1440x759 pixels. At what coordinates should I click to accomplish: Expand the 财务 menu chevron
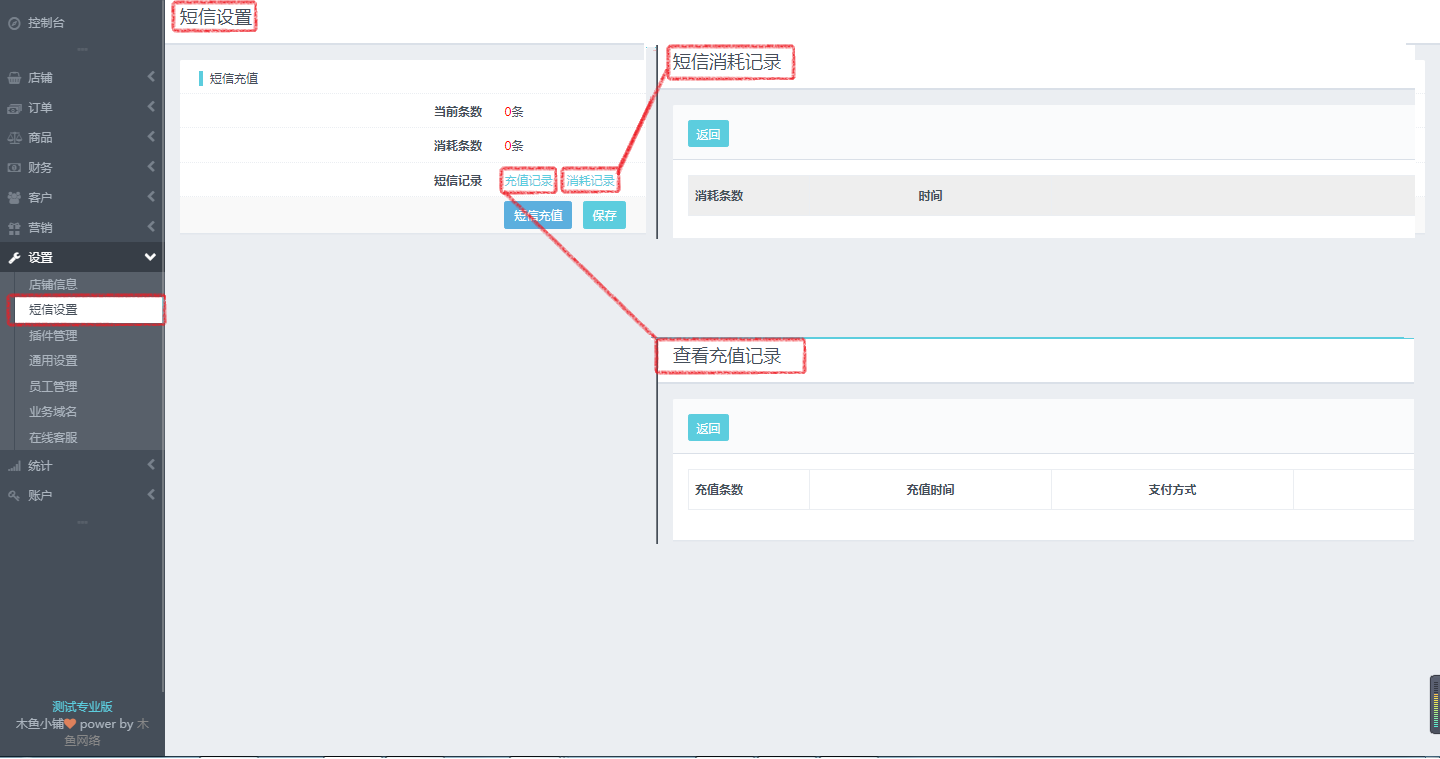click(151, 167)
